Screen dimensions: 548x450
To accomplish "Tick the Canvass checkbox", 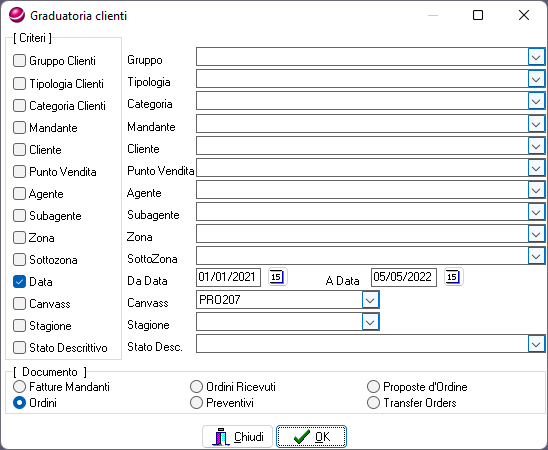I will [x=19, y=304].
